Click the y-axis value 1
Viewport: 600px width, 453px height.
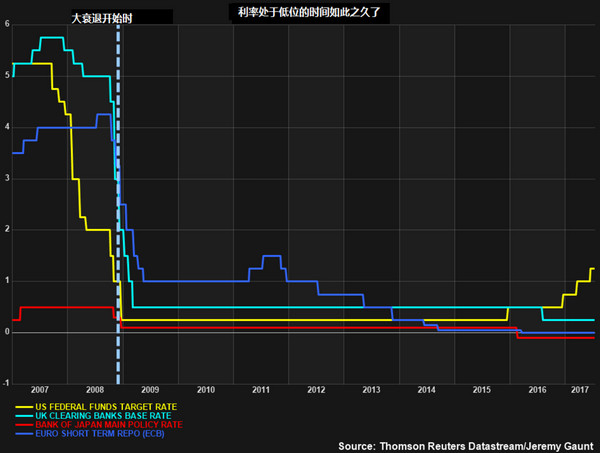coord(7,280)
